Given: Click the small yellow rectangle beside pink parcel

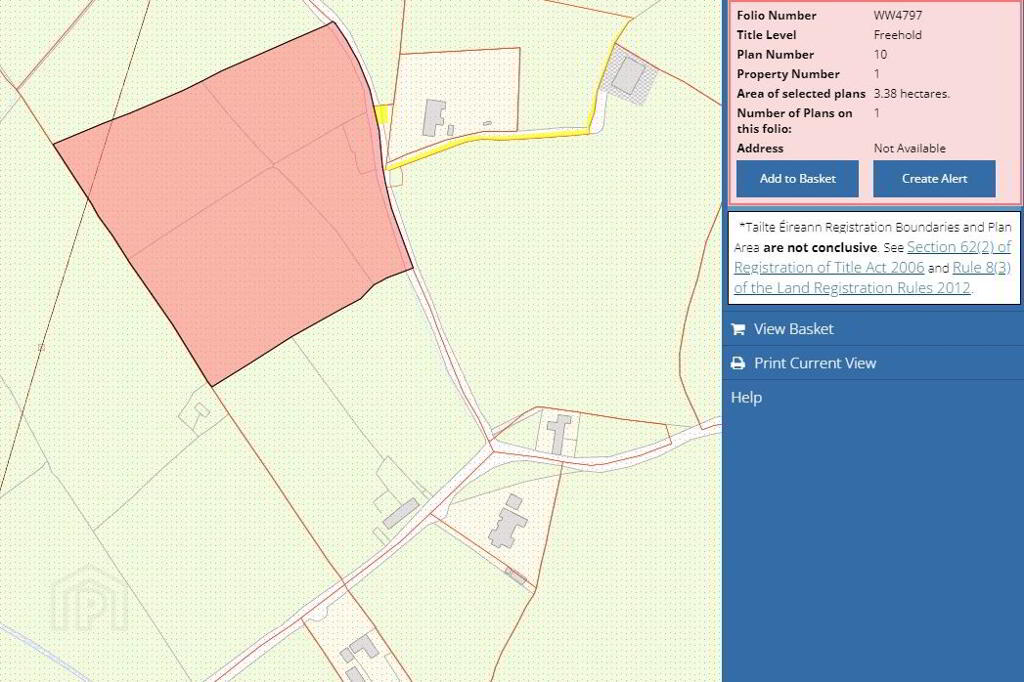Looking at the screenshot, I should (381, 114).
